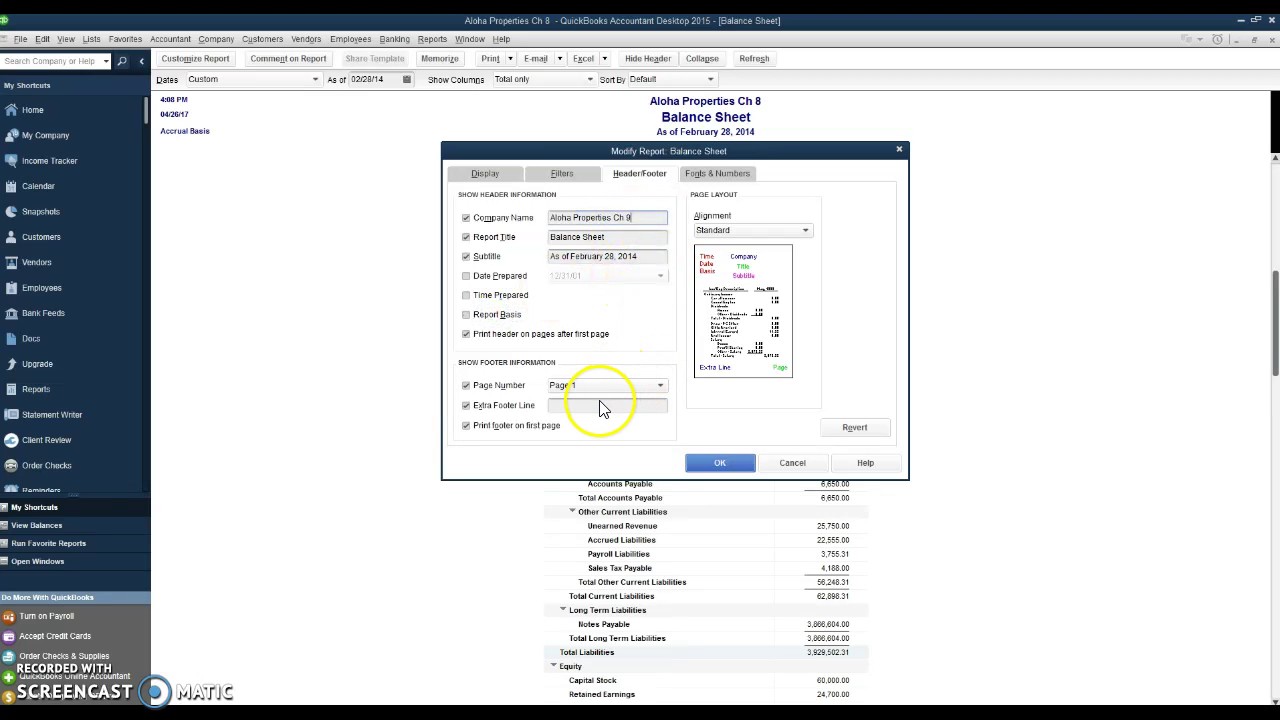1280x720 pixels.
Task: Enable the Date Prepared checkbox
Action: click(x=466, y=276)
